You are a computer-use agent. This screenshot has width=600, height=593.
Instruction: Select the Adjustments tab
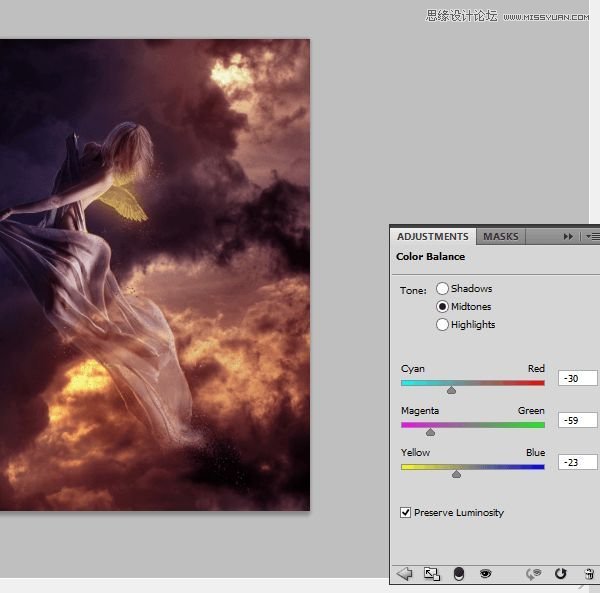(x=433, y=236)
